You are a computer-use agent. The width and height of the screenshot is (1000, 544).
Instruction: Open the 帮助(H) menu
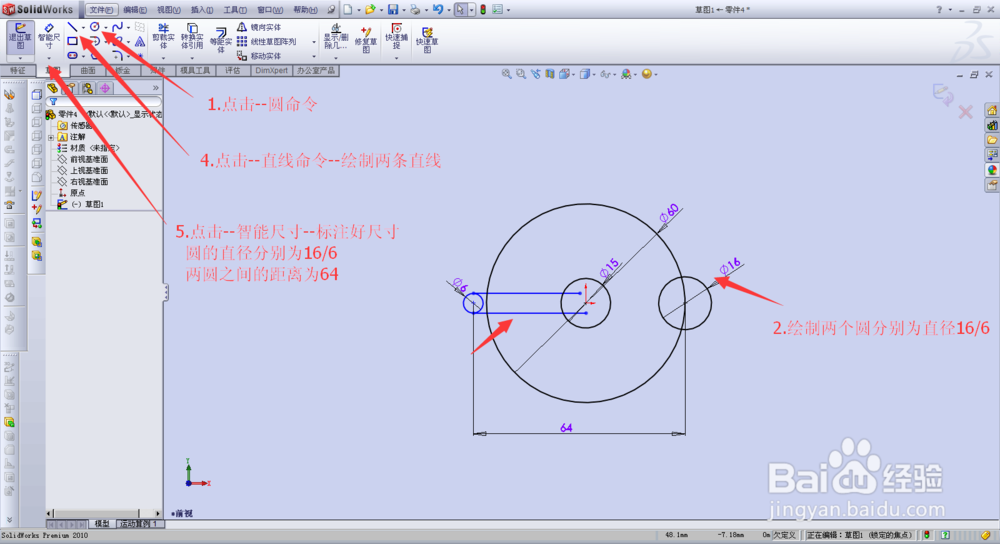305,10
